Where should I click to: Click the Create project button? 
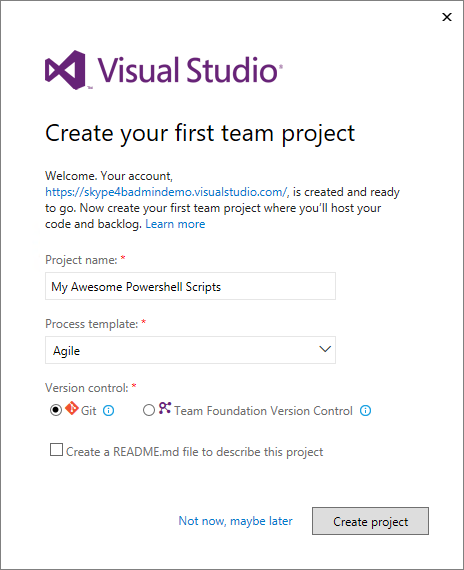click(370, 521)
